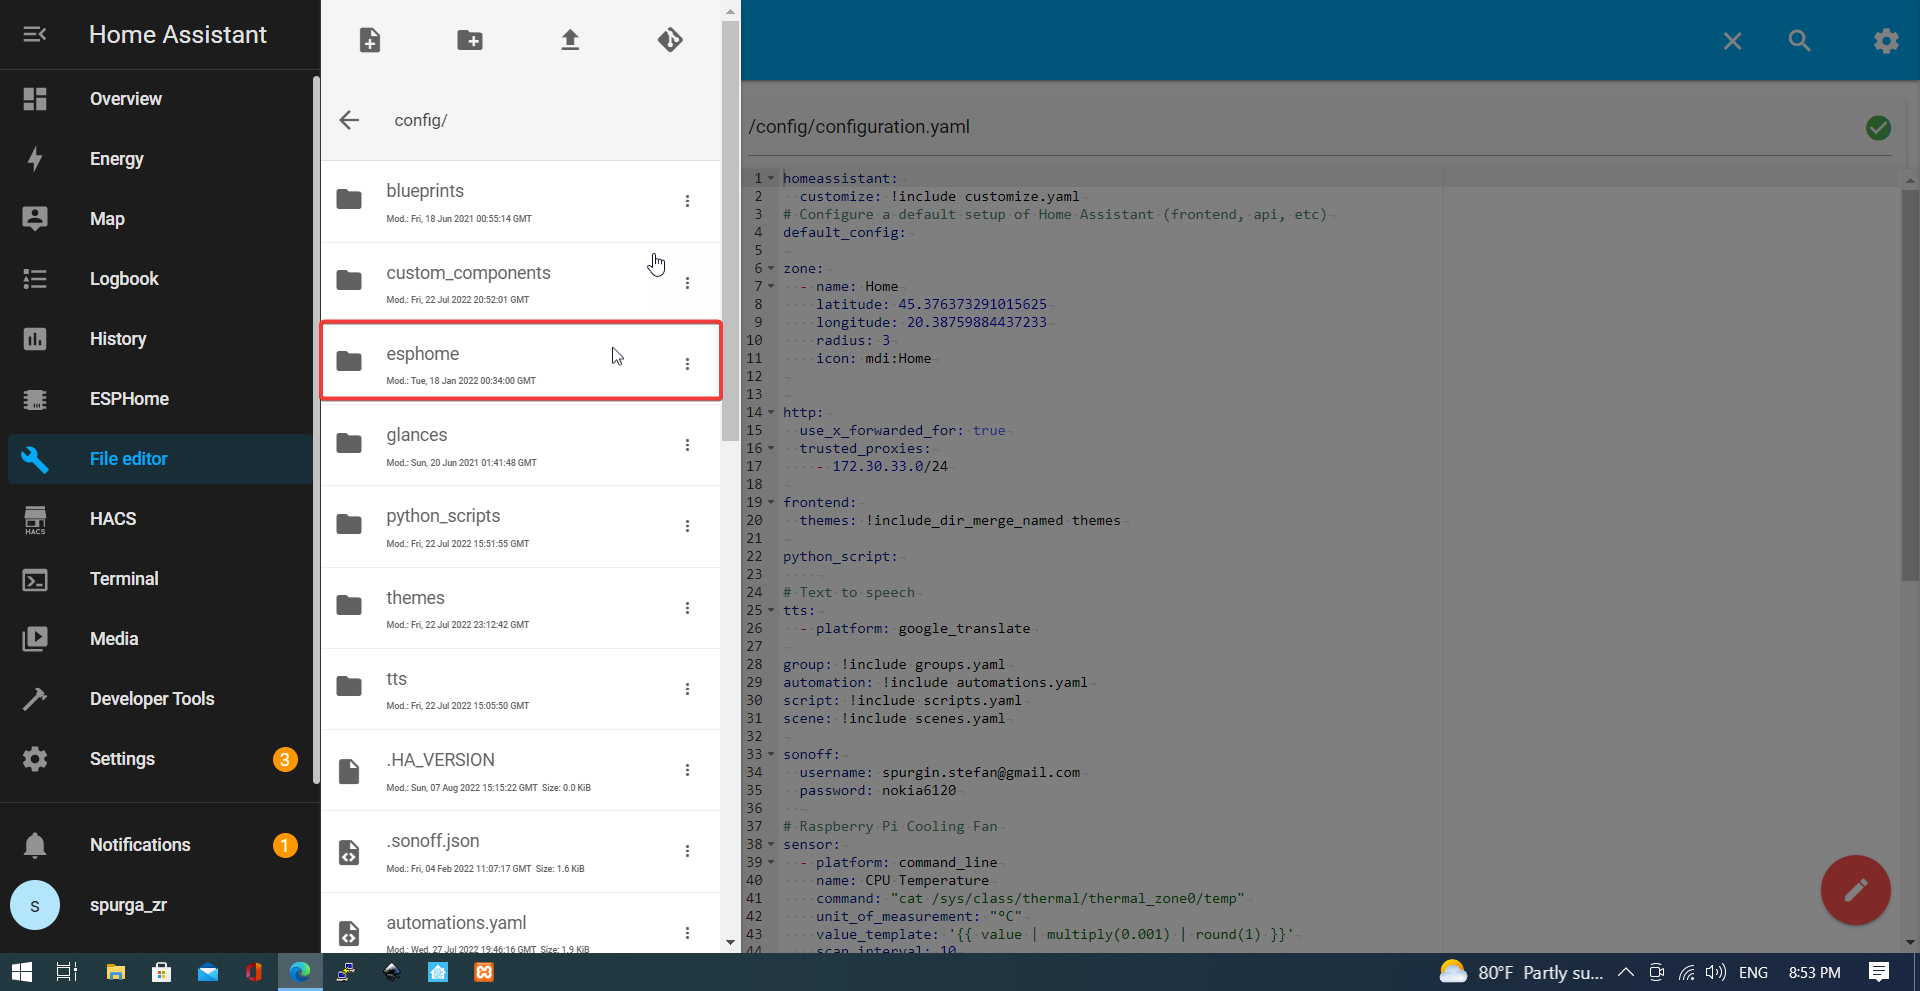This screenshot has height=991, width=1920.
Task: Open the spurga_zr user profile
Action: point(160,905)
